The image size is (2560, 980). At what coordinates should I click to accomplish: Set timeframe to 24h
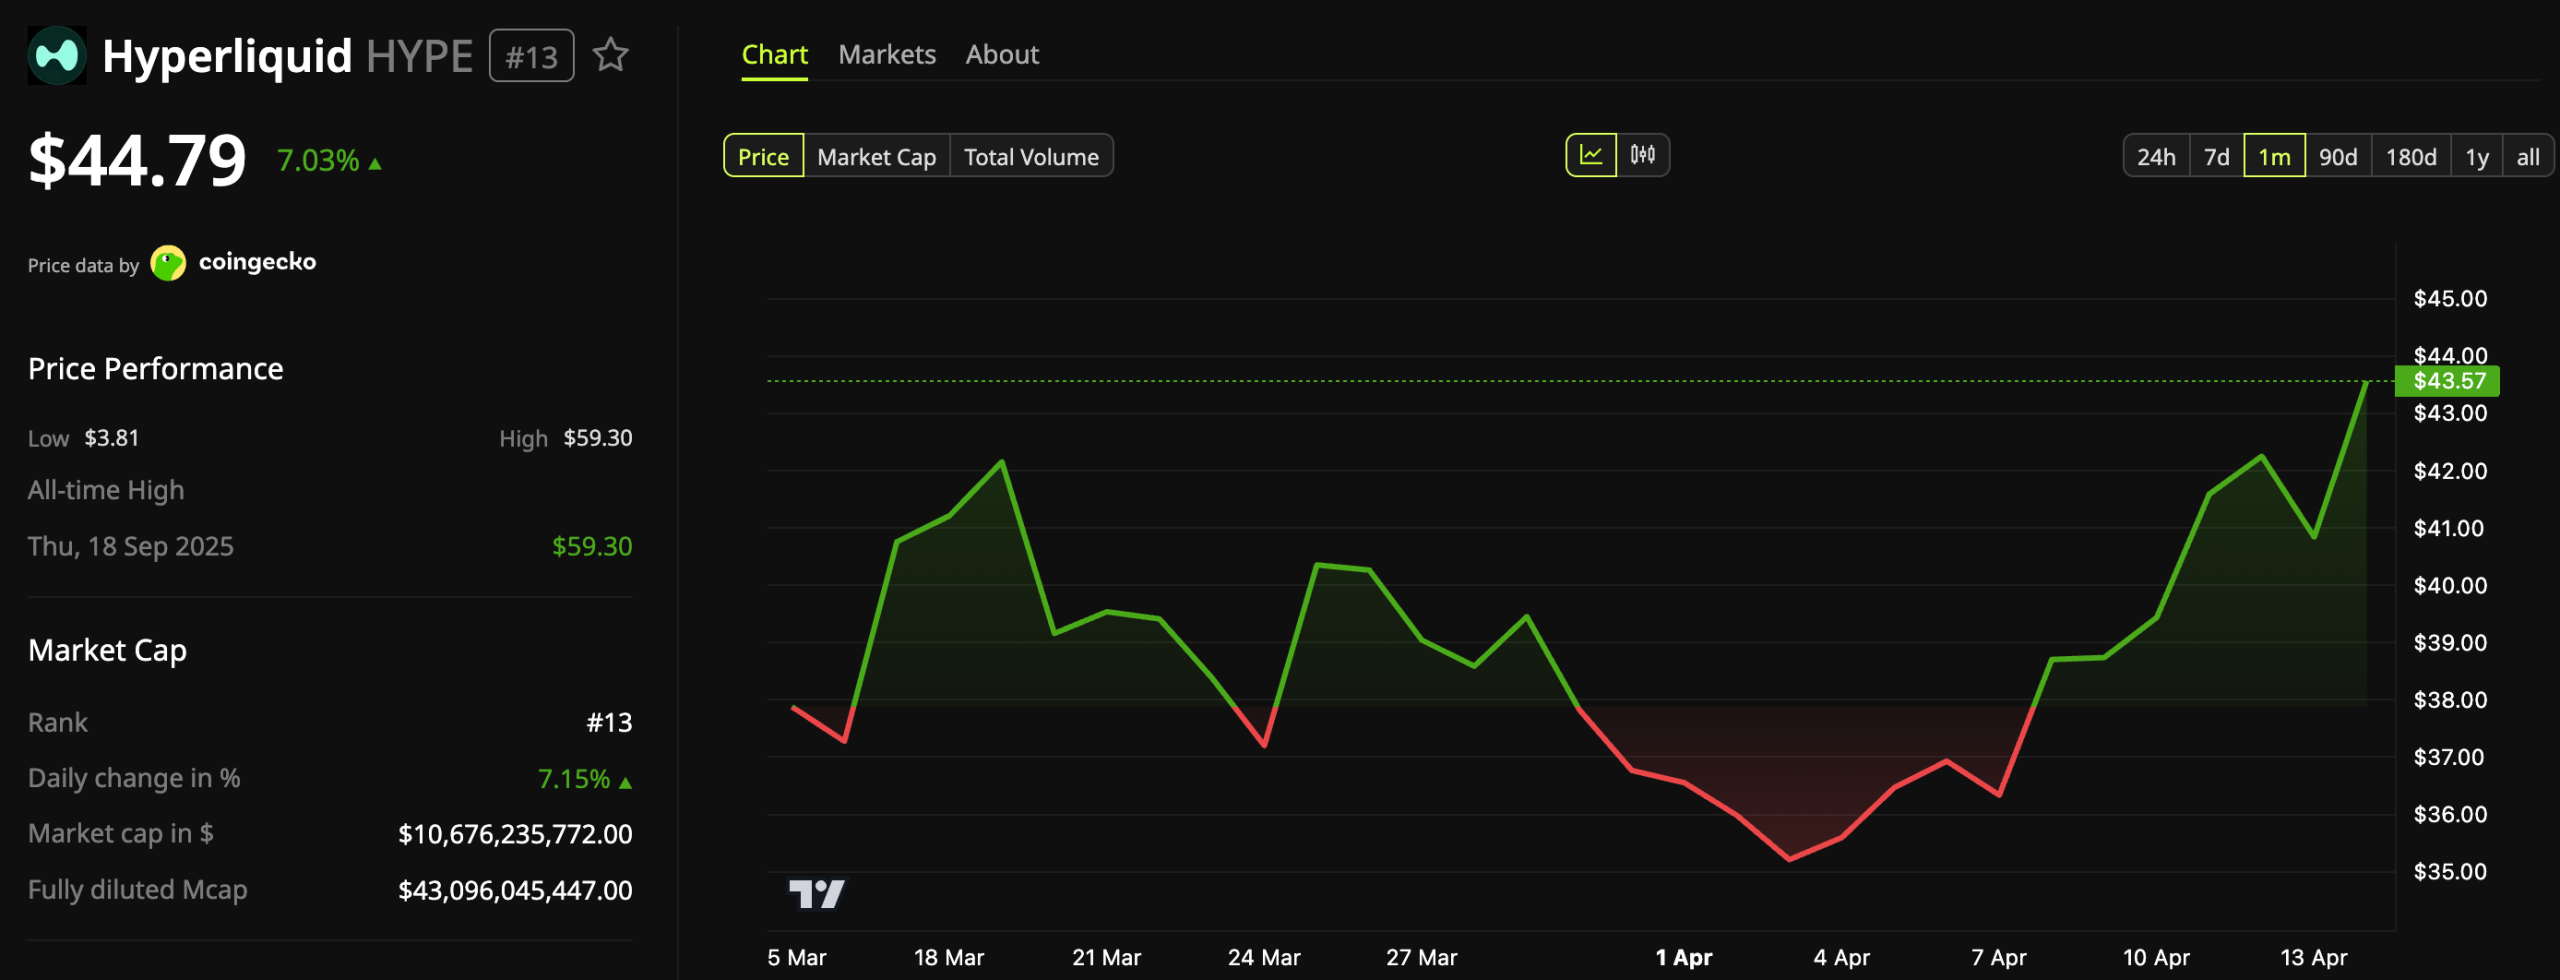click(2156, 156)
